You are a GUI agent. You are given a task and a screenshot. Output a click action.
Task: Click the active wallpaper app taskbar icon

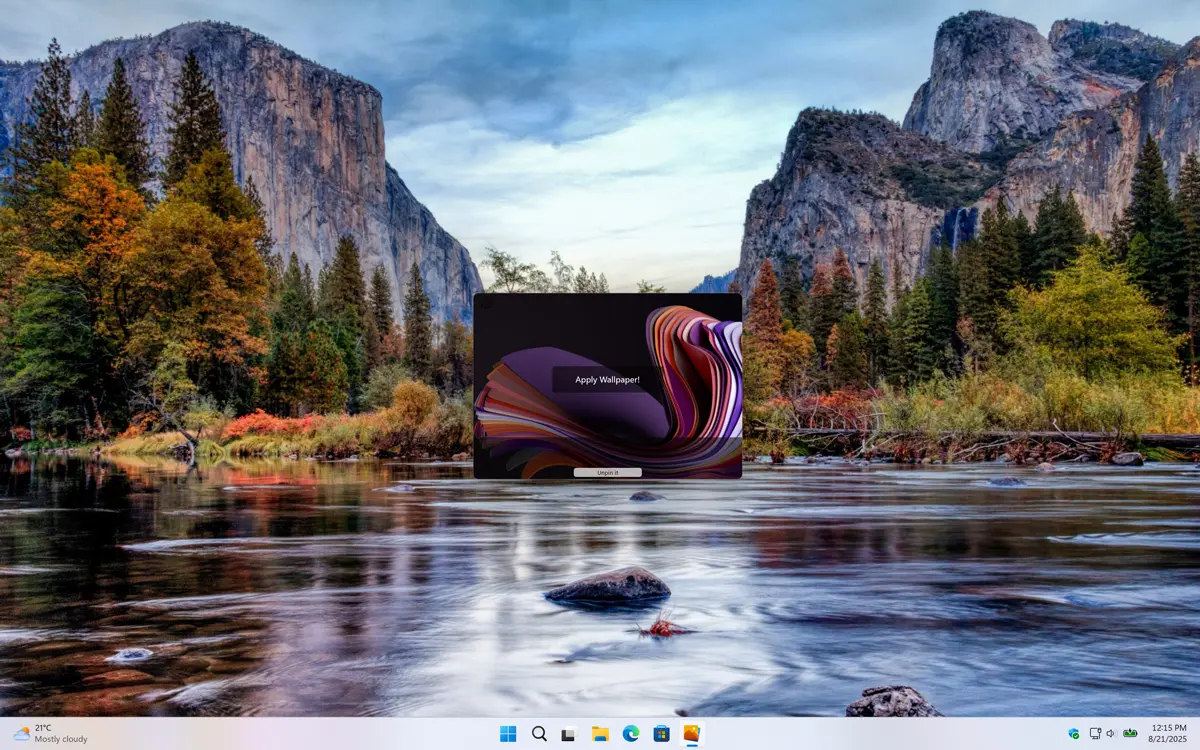pyautogui.click(x=691, y=734)
